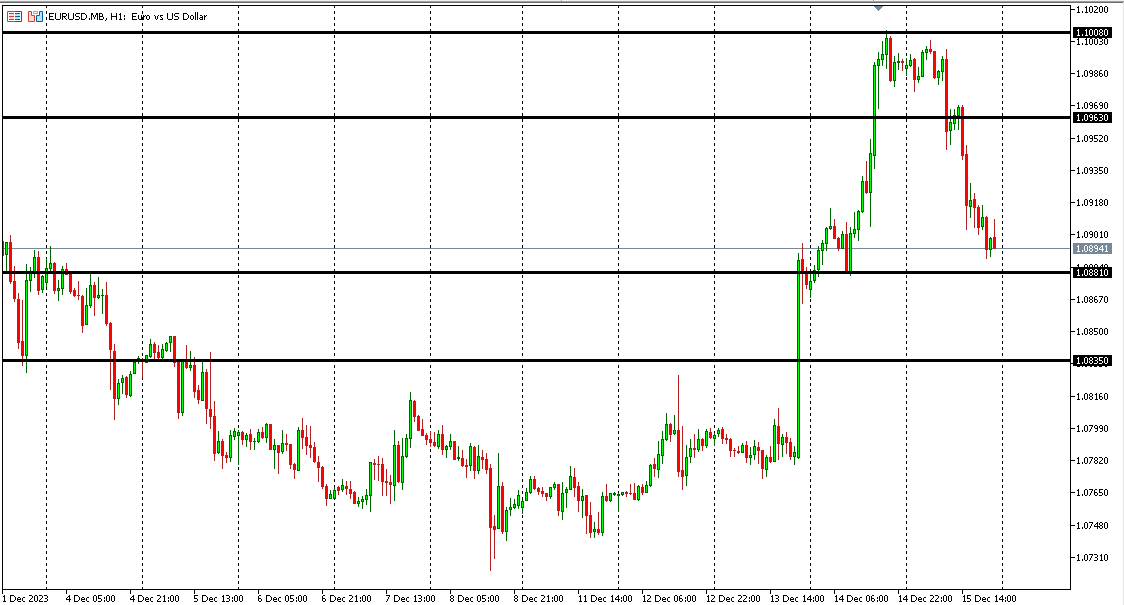Screen dimensions: 1124x605
Task: Click the chart shift triangle marker
Action: coord(878,7)
